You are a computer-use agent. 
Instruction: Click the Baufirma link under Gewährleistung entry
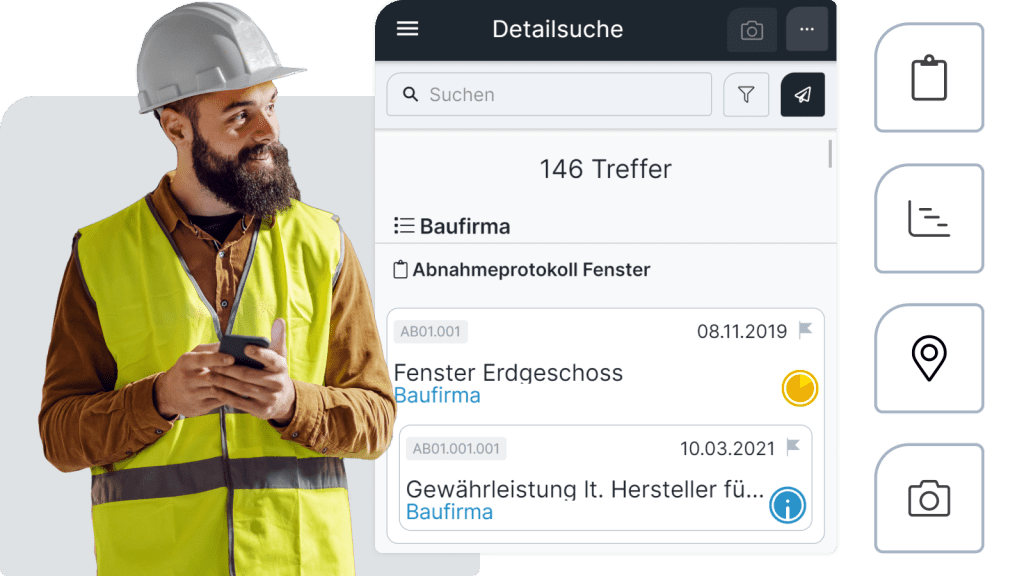(x=449, y=512)
